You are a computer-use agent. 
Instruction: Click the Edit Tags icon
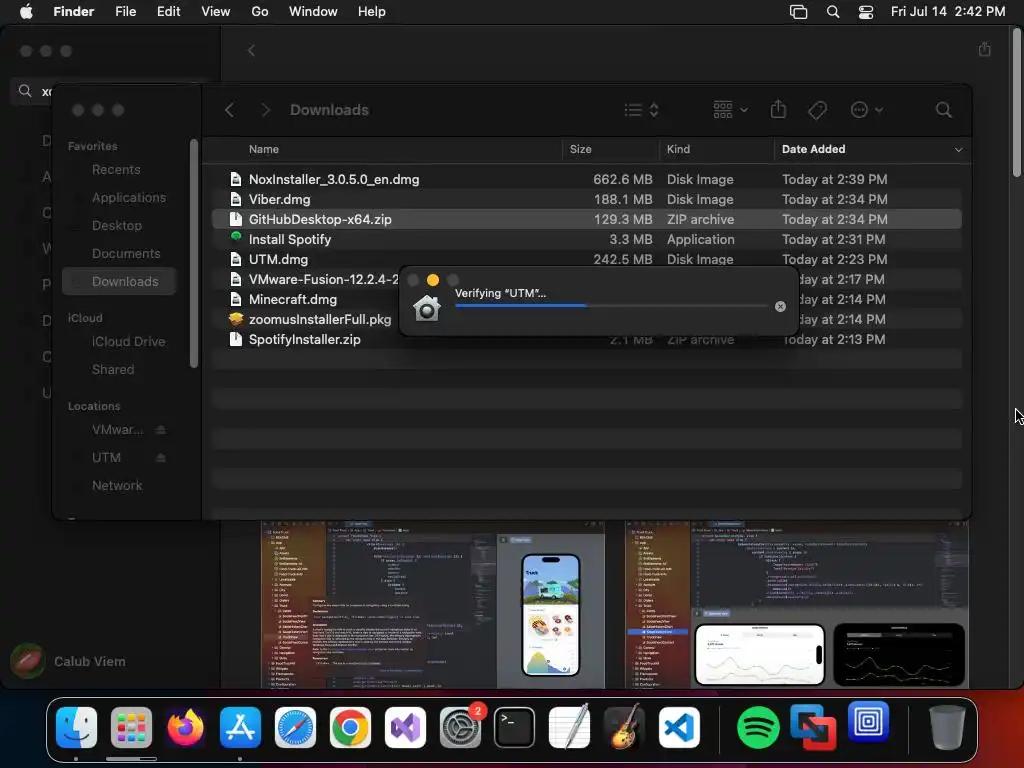[x=817, y=110]
